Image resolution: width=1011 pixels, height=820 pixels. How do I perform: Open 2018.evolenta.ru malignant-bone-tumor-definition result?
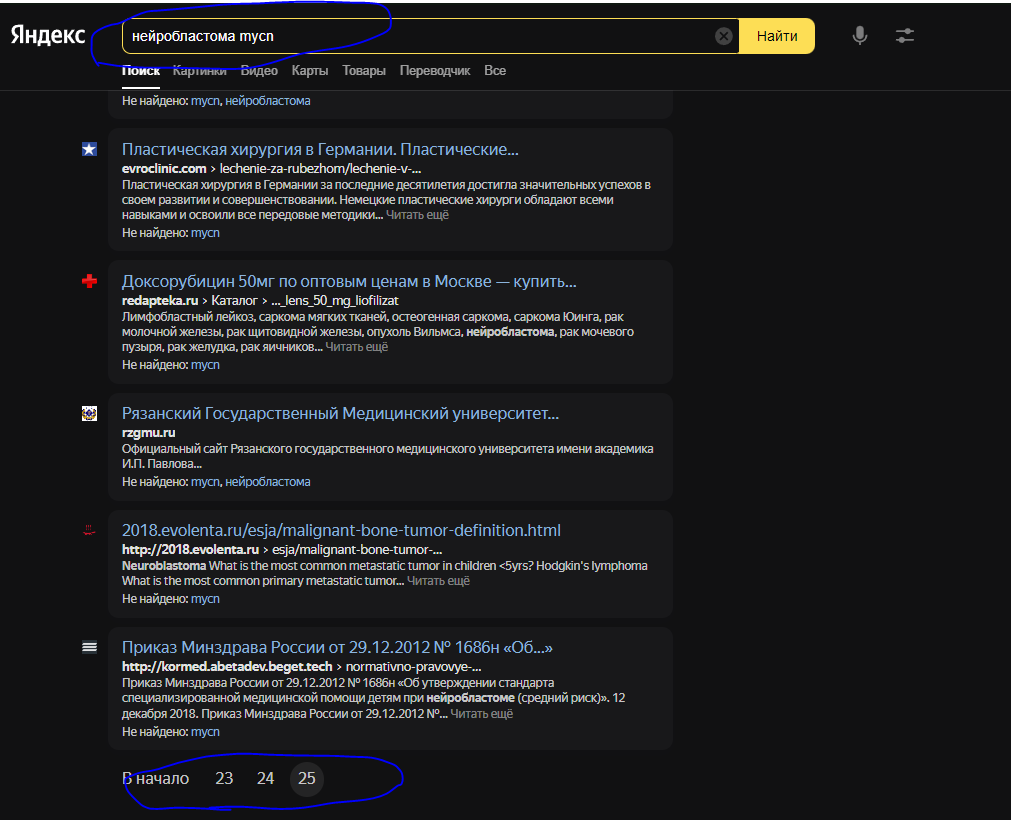(x=341, y=531)
